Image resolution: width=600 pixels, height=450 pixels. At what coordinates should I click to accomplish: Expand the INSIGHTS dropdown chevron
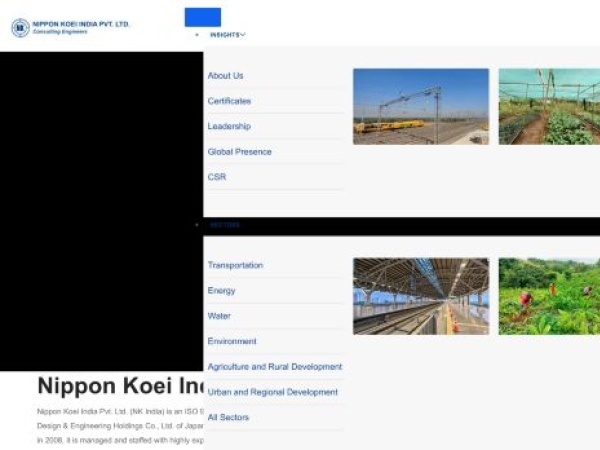click(243, 35)
